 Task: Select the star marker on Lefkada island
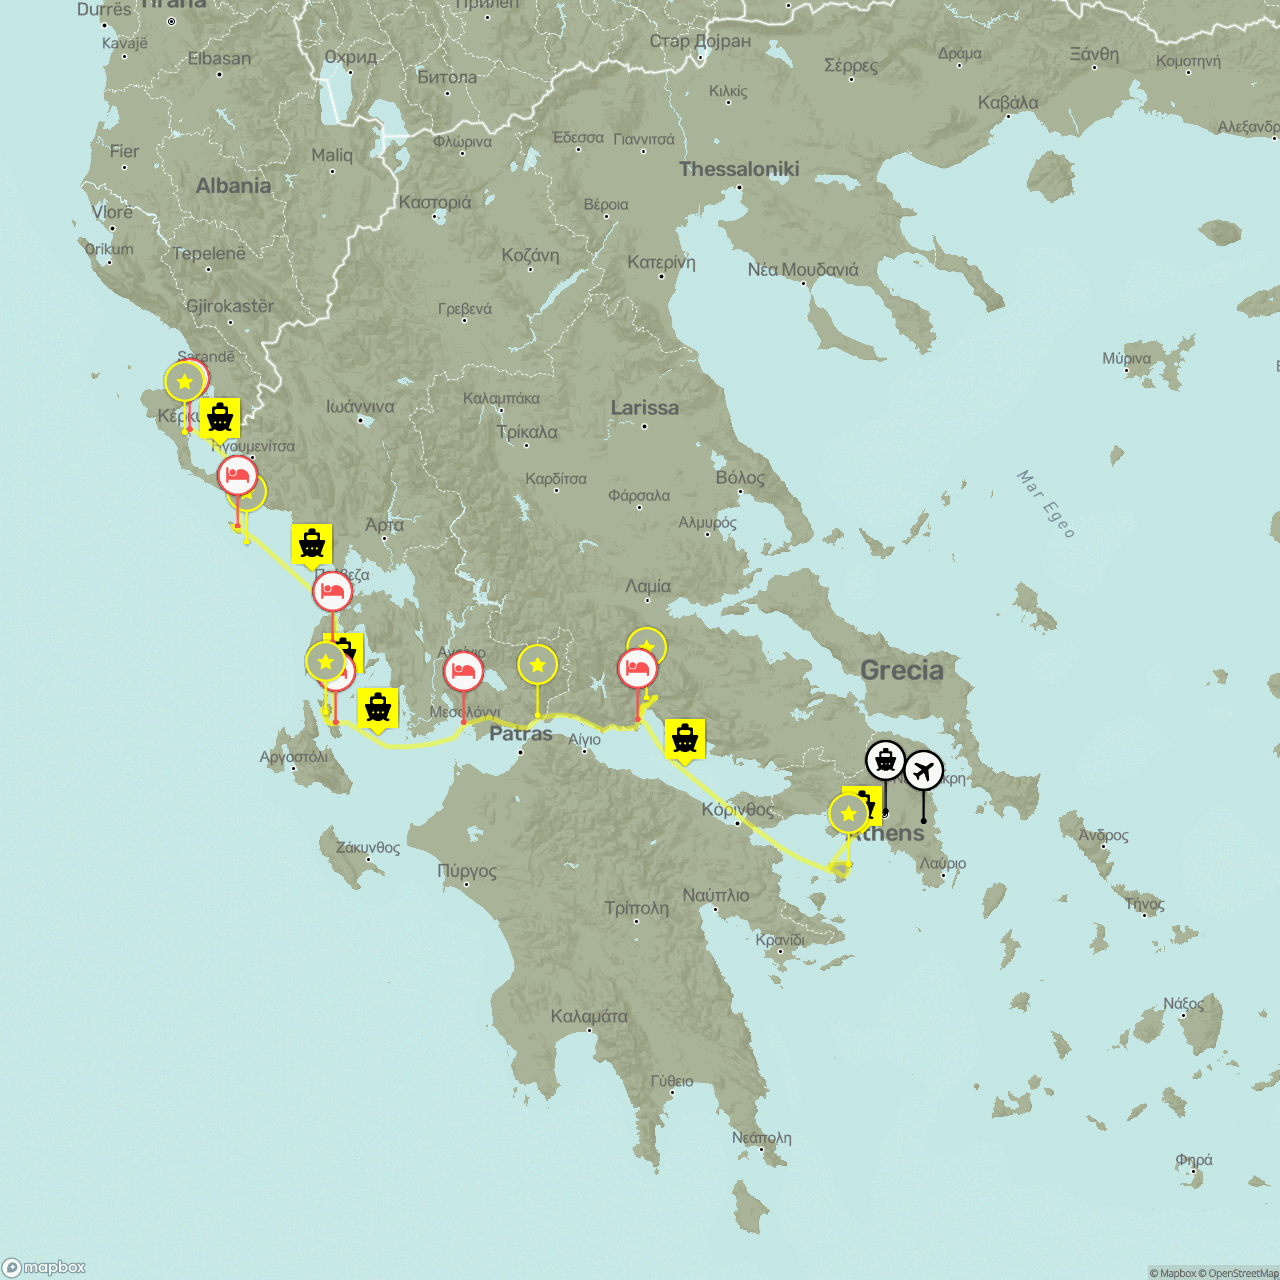tap(326, 662)
